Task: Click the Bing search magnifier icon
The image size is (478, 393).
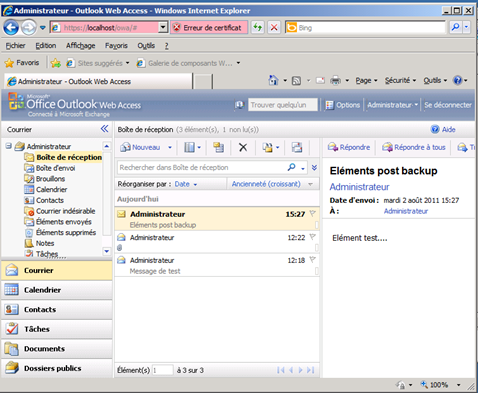Action: (455, 27)
